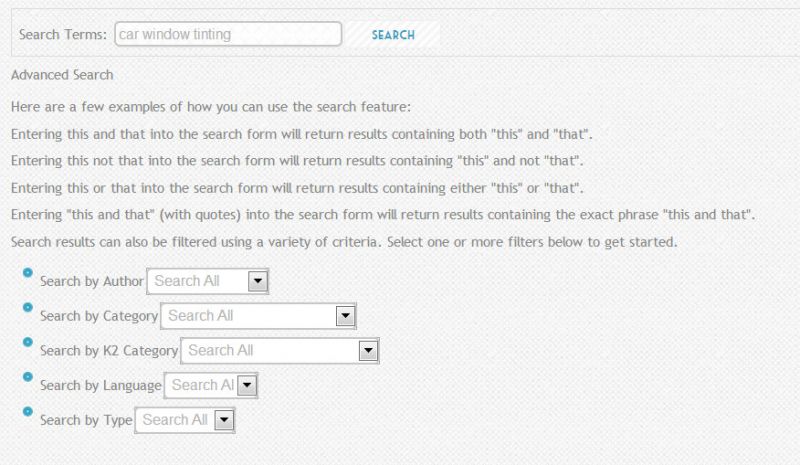Open the Search by K2 Category dropdown
The height and width of the screenshot is (465, 800).
280,351
